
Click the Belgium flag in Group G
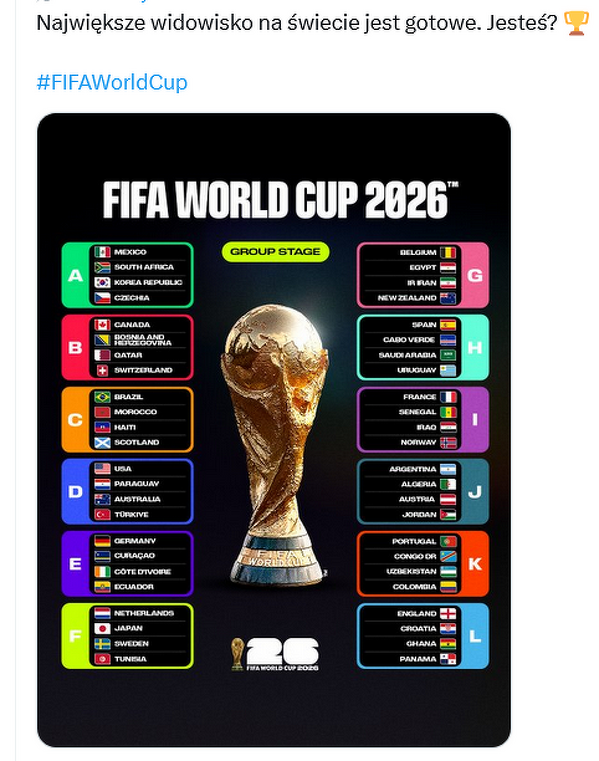pyautogui.click(x=448, y=252)
